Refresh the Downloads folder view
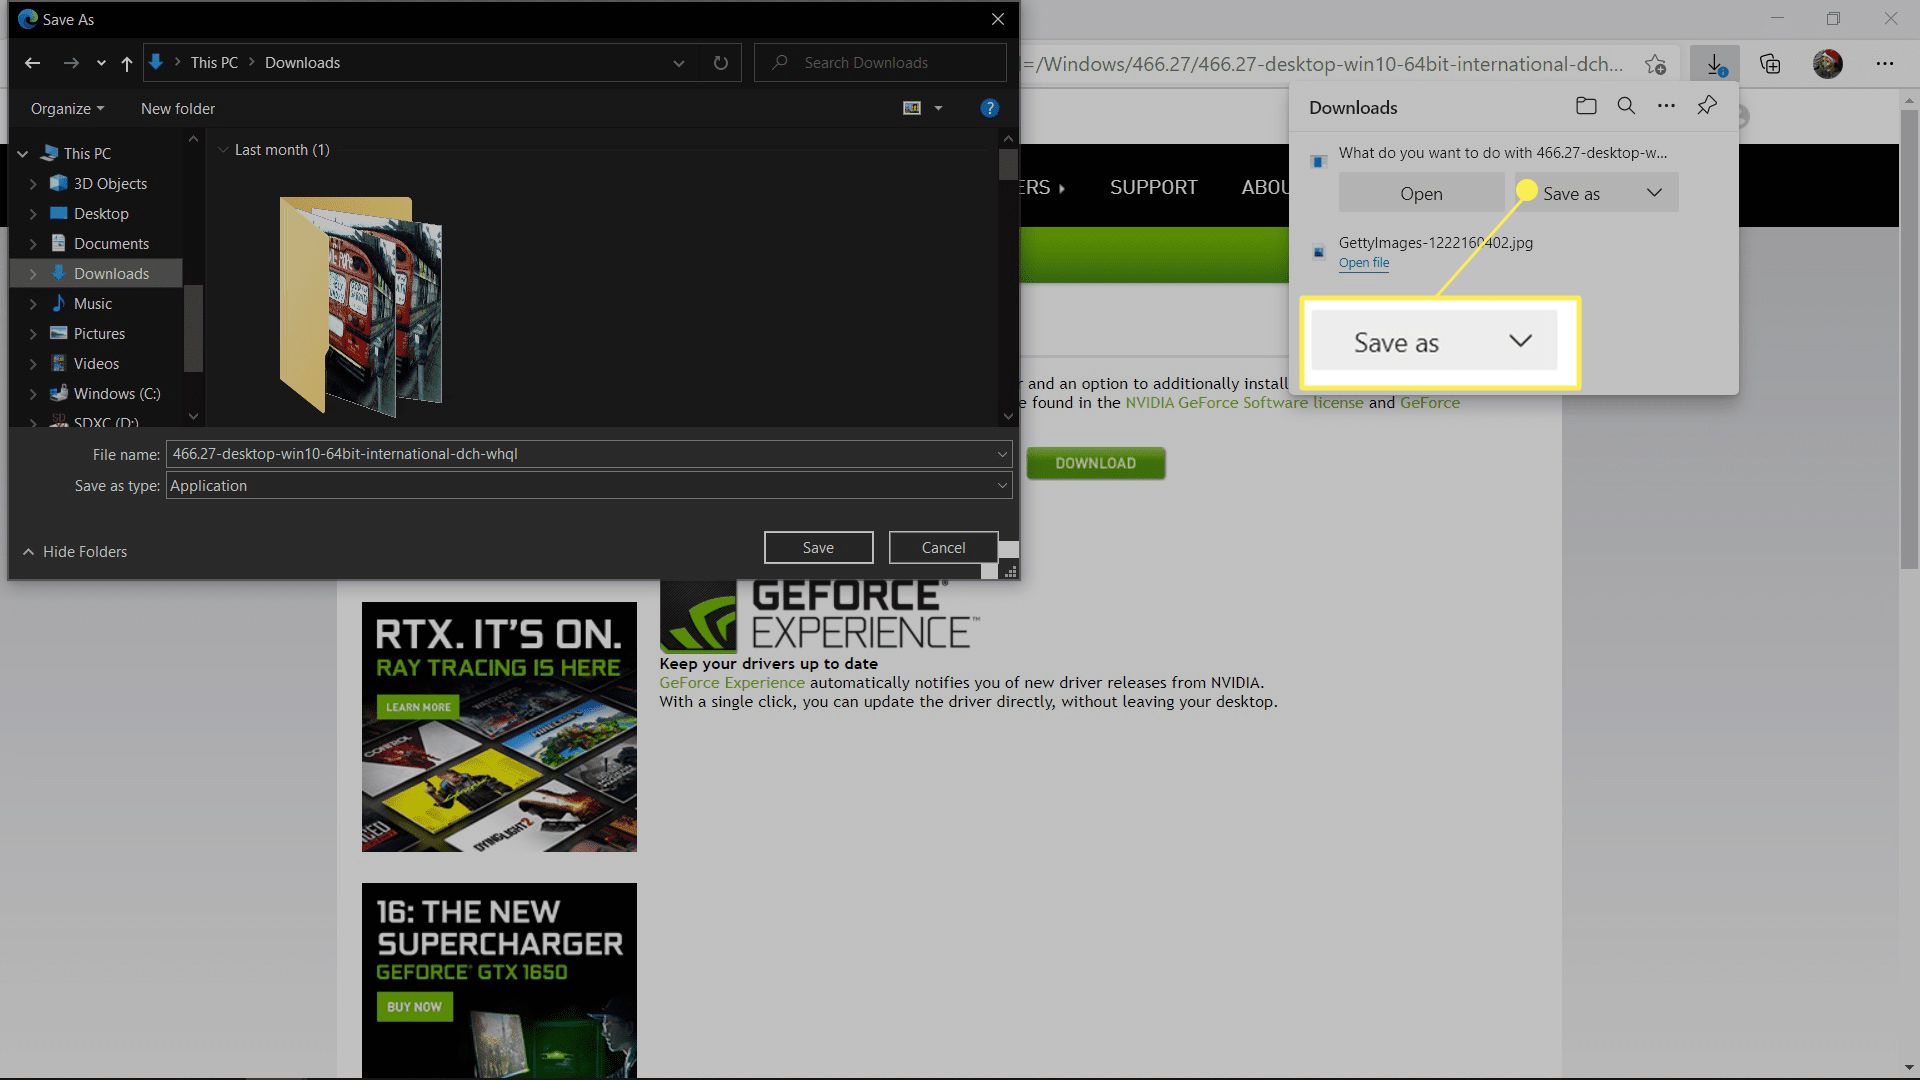This screenshot has height=1080, width=1920. click(720, 63)
